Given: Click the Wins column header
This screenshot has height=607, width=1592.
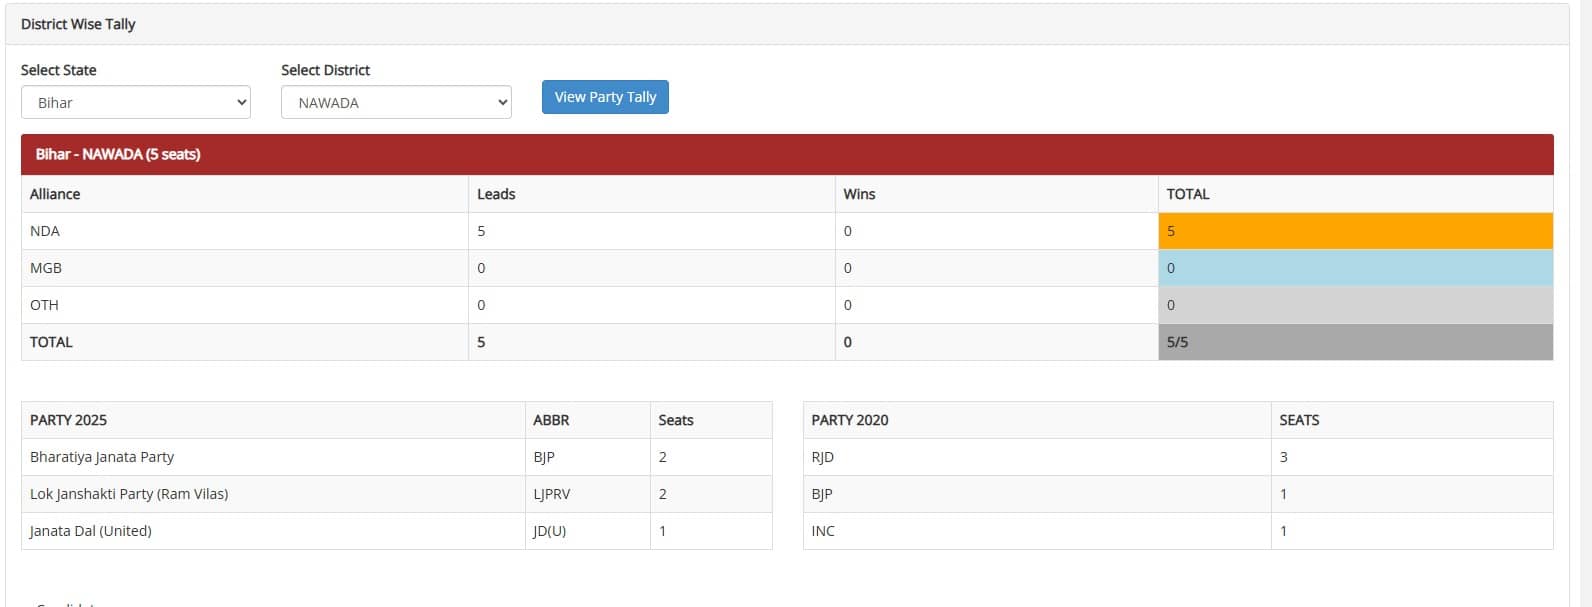Looking at the screenshot, I should (x=859, y=194).
